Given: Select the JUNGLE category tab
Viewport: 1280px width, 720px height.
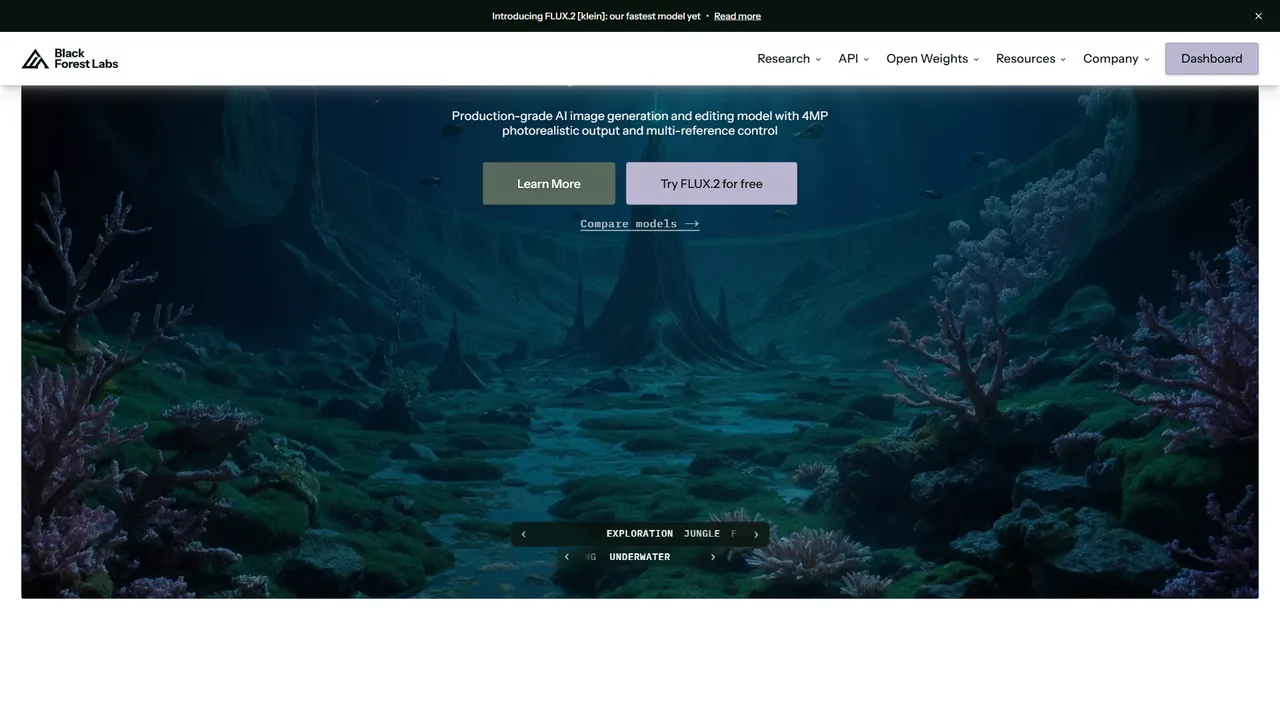Looking at the screenshot, I should pos(702,534).
